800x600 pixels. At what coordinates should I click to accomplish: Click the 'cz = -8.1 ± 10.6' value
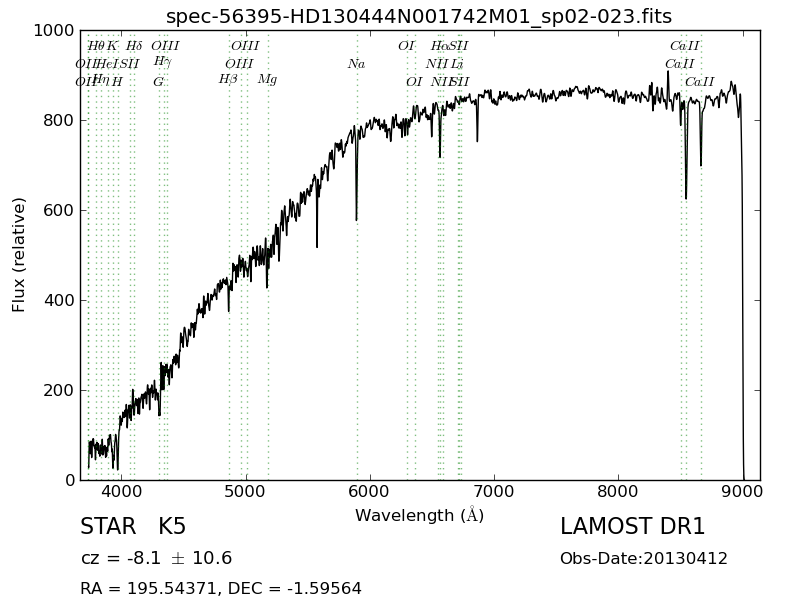(x=156, y=558)
